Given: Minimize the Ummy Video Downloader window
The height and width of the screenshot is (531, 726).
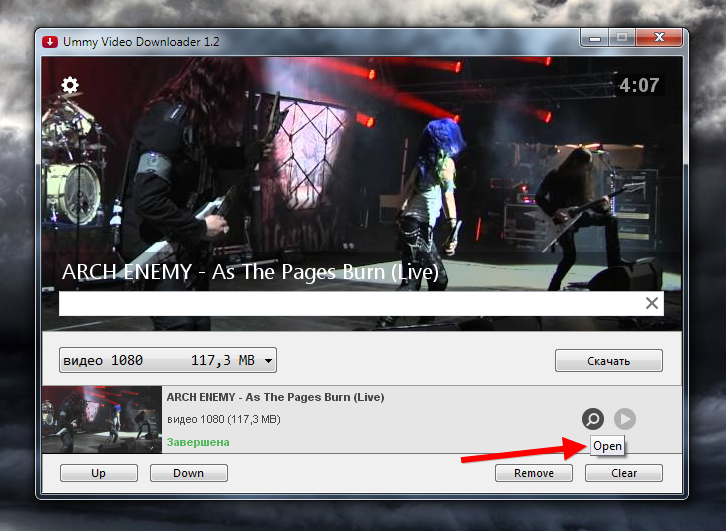Looking at the screenshot, I should [595, 38].
